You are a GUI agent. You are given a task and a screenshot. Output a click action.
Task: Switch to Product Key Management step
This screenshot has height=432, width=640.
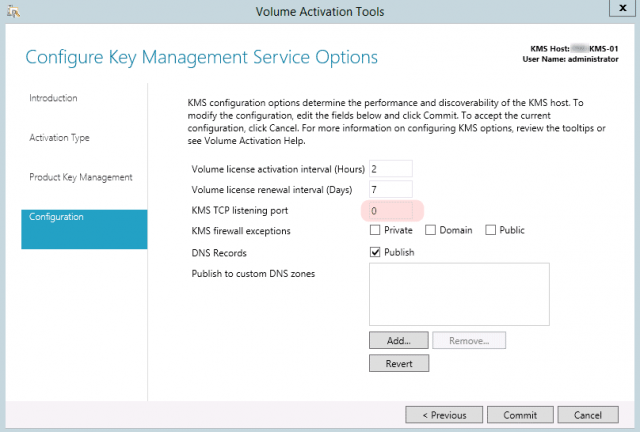(80, 177)
